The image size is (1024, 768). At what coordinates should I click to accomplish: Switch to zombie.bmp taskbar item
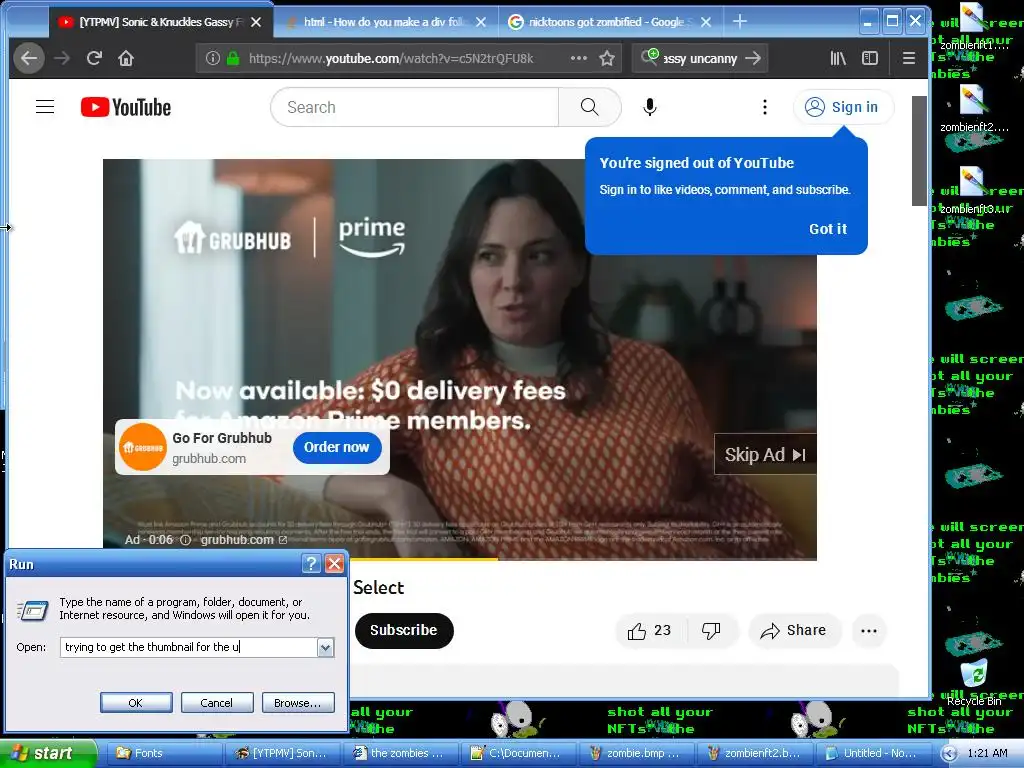[x=636, y=754]
